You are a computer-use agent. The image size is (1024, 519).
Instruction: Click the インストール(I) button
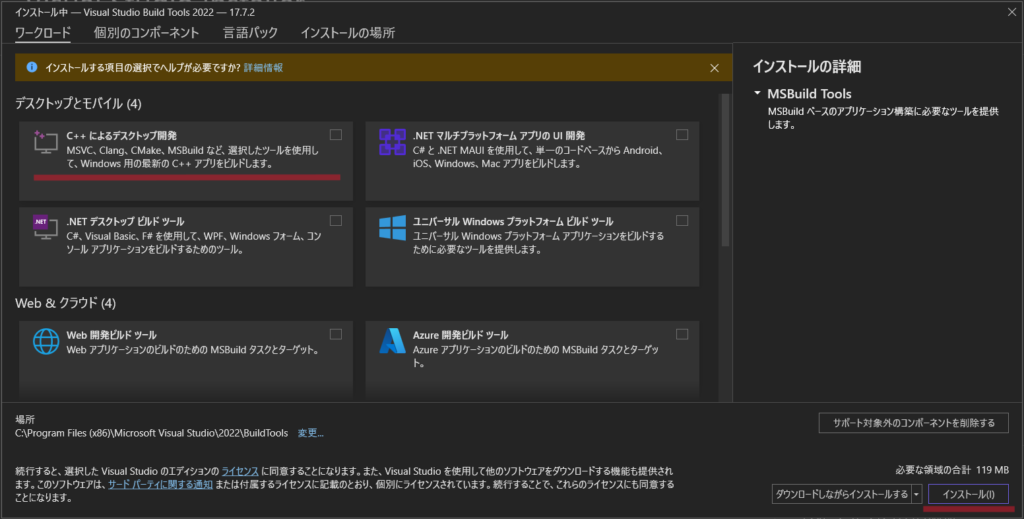[968, 494]
